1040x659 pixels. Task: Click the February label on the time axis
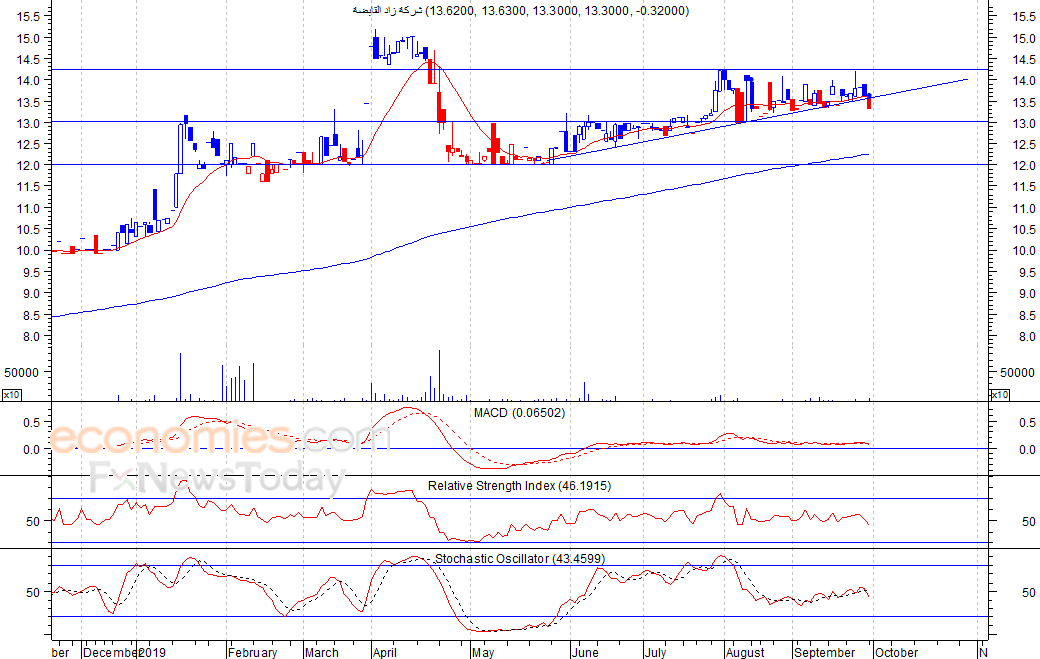pyautogui.click(x=253, y=652)
